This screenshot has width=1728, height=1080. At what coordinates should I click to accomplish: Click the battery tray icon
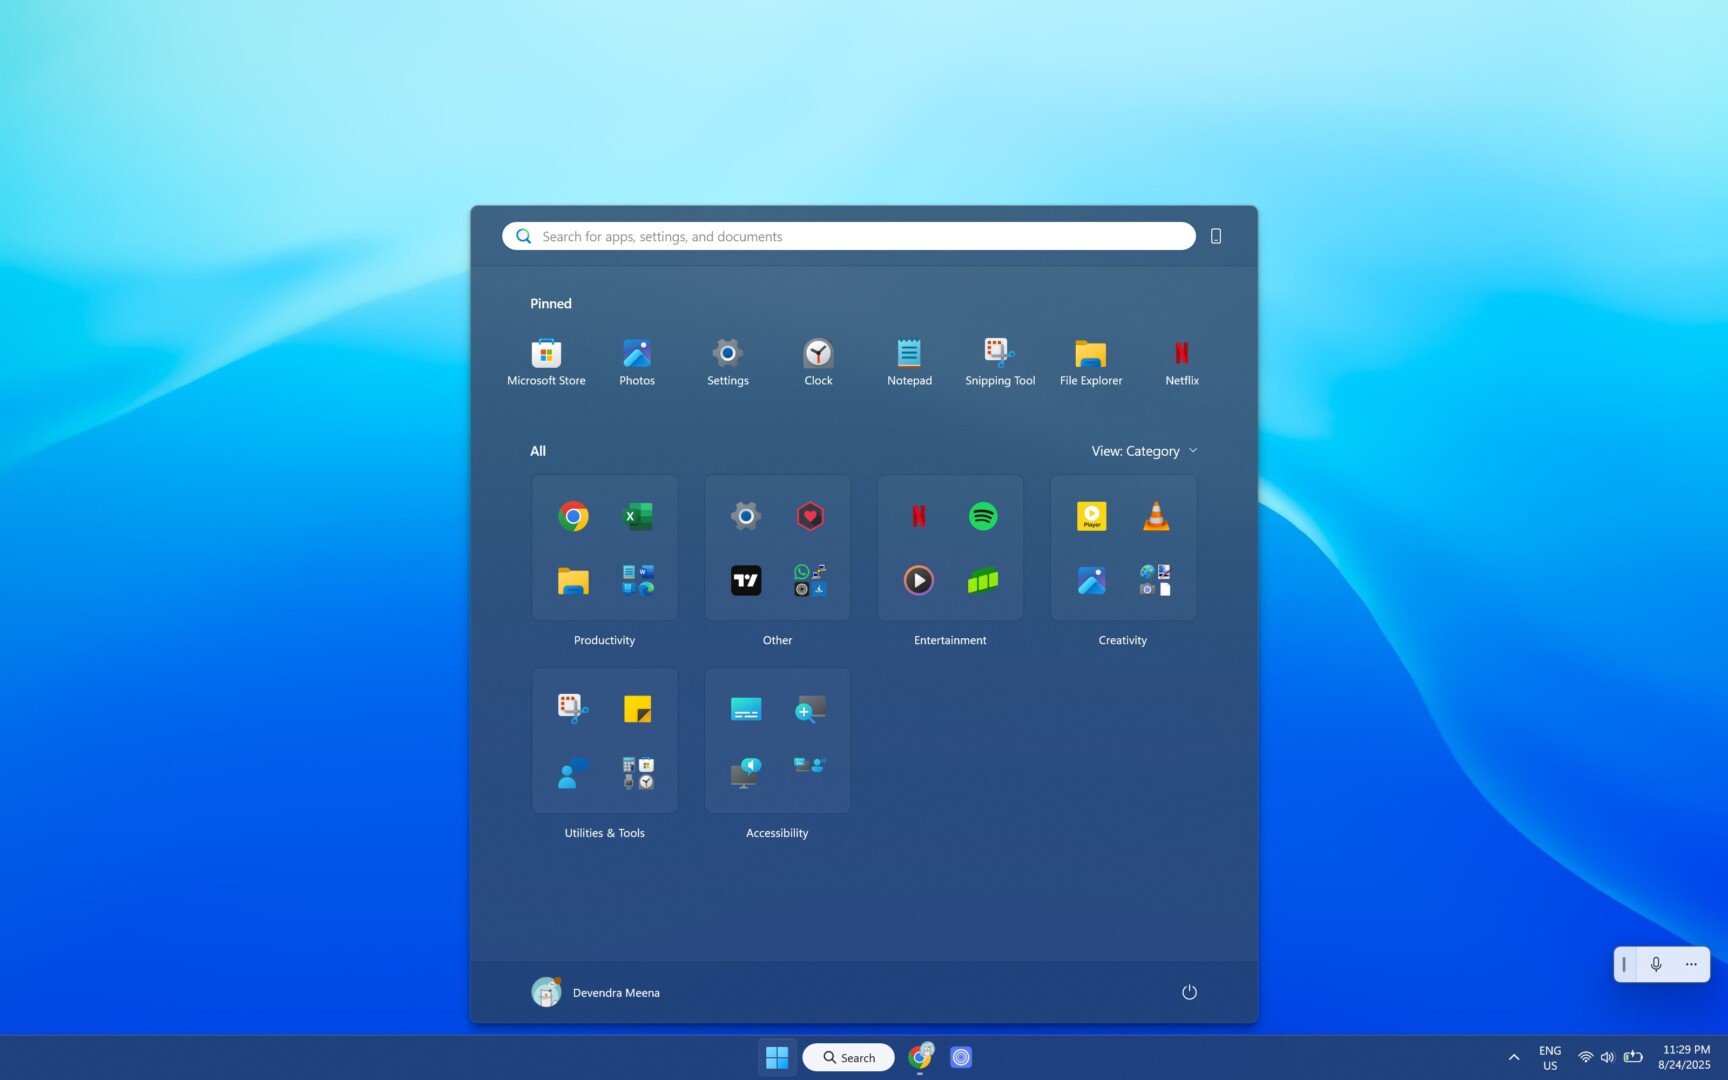(x=1633, y=1057)
